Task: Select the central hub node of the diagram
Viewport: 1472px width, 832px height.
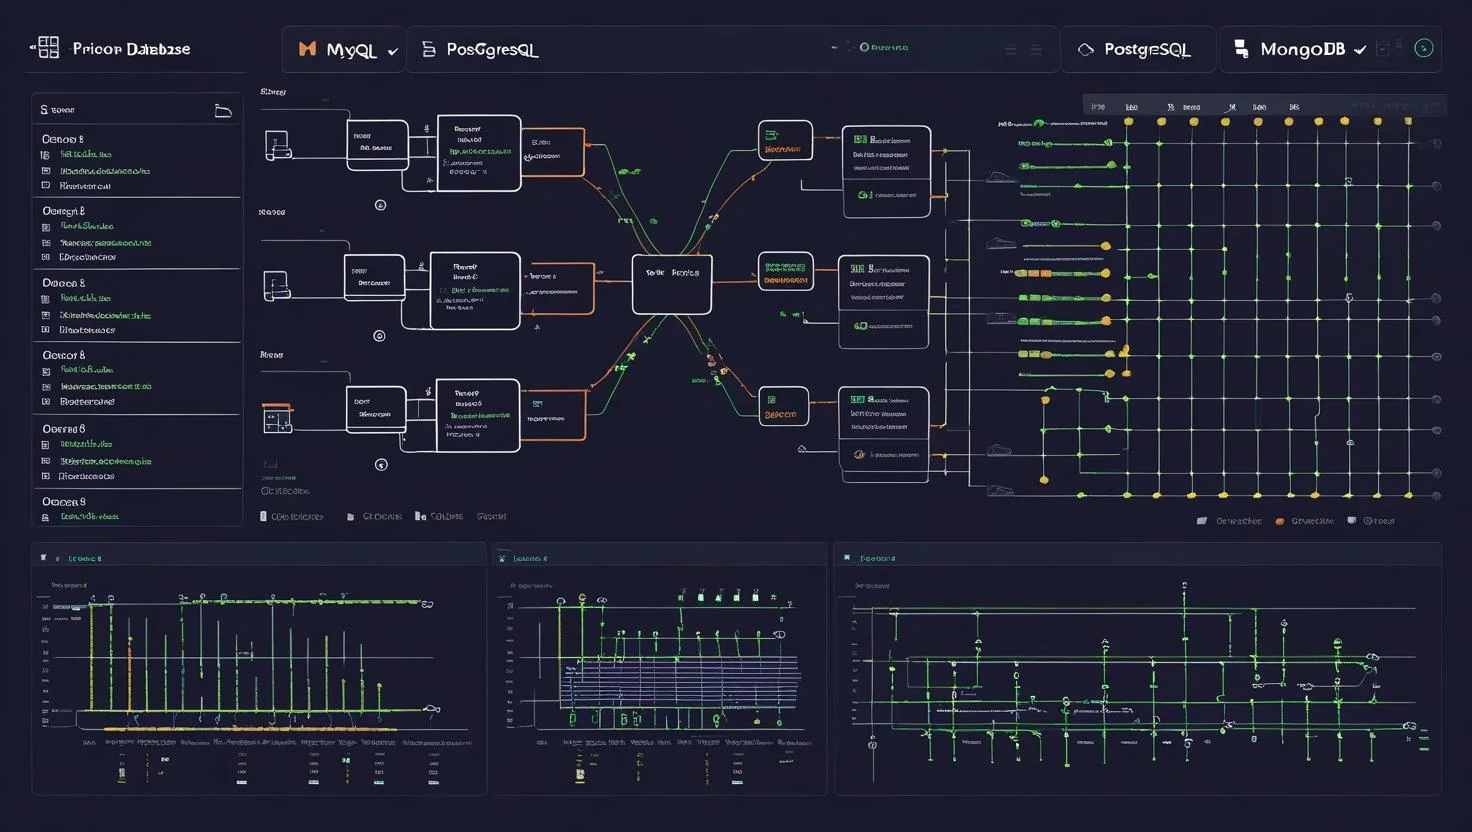Action: point(672,284)
